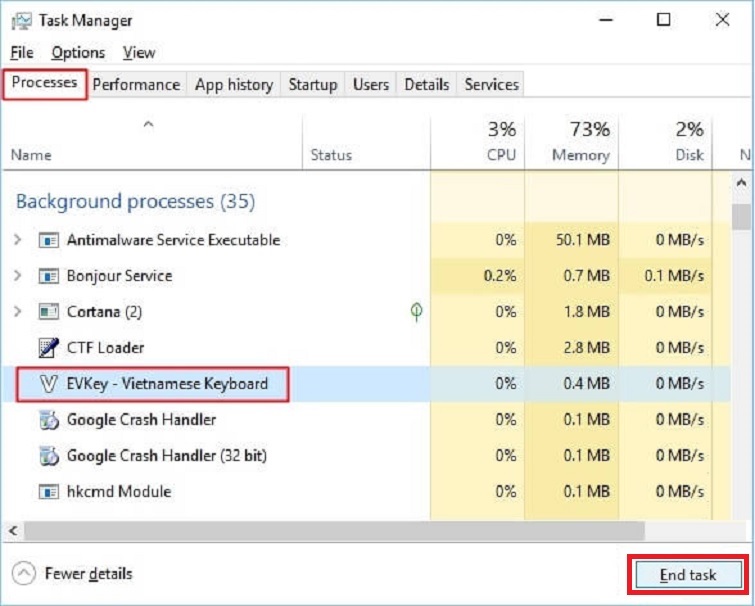Click the vertical scrollbar up arrow

(x=741, y=185)
